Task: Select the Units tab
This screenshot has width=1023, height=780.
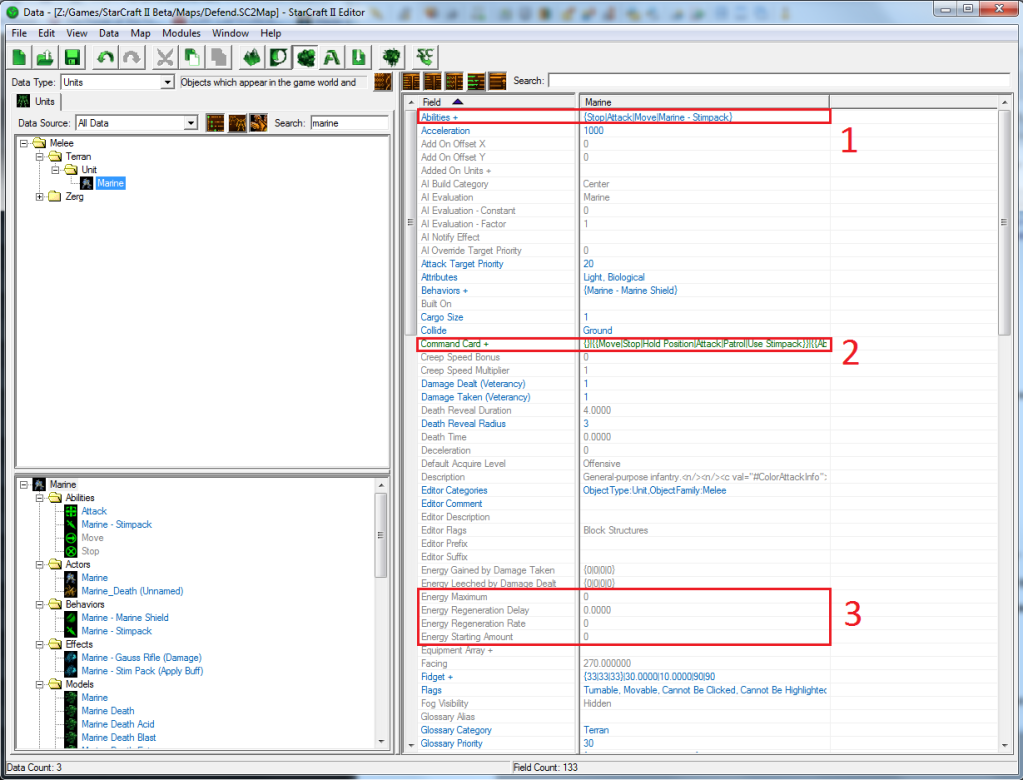Action: point(37,102)
